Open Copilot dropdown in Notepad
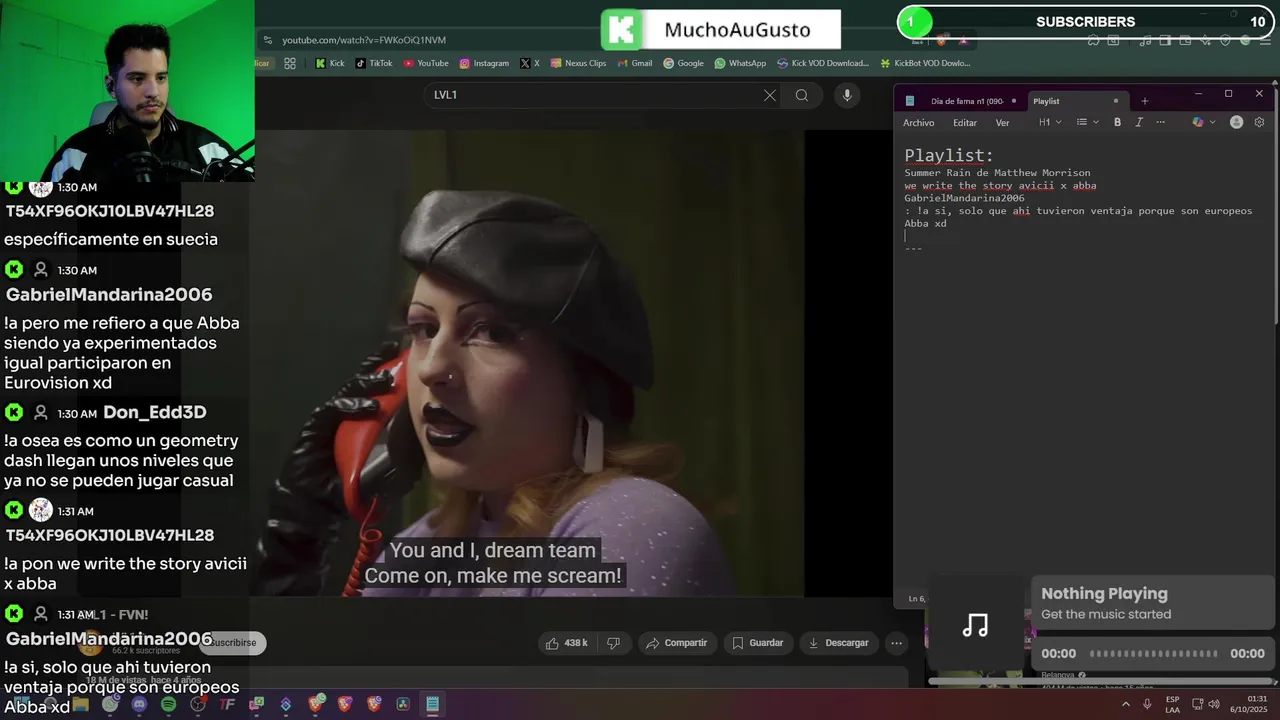The image size is (1280, 720). pos(1204,123)
